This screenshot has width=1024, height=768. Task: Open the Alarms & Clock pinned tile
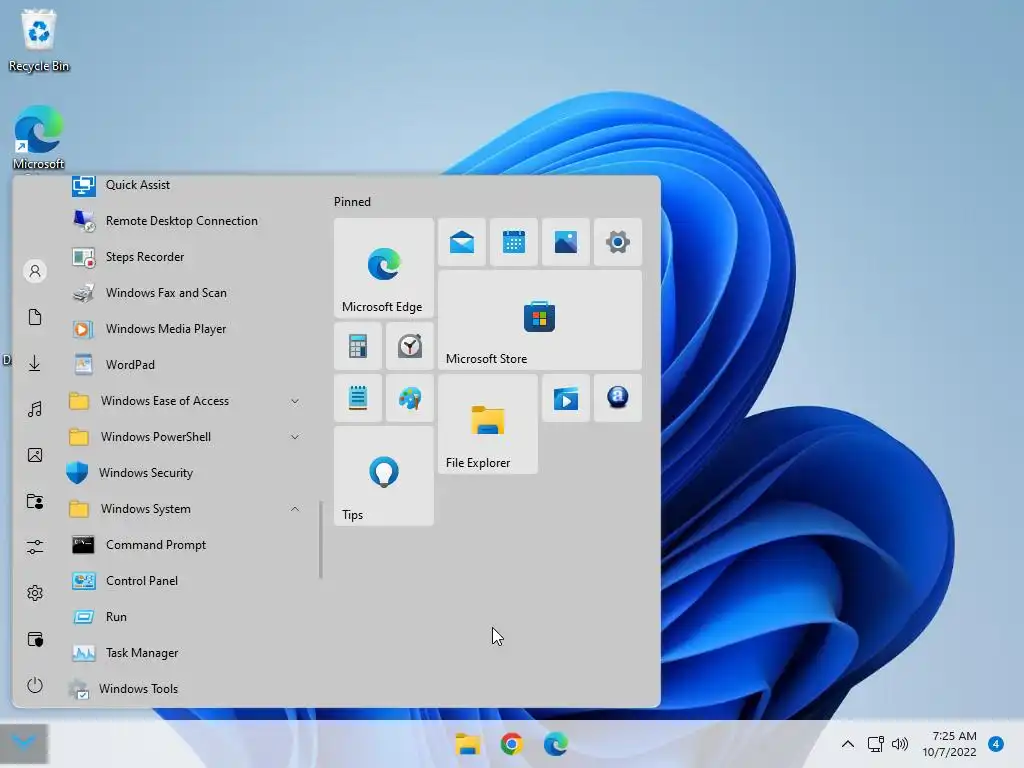[x=409, y=346]
